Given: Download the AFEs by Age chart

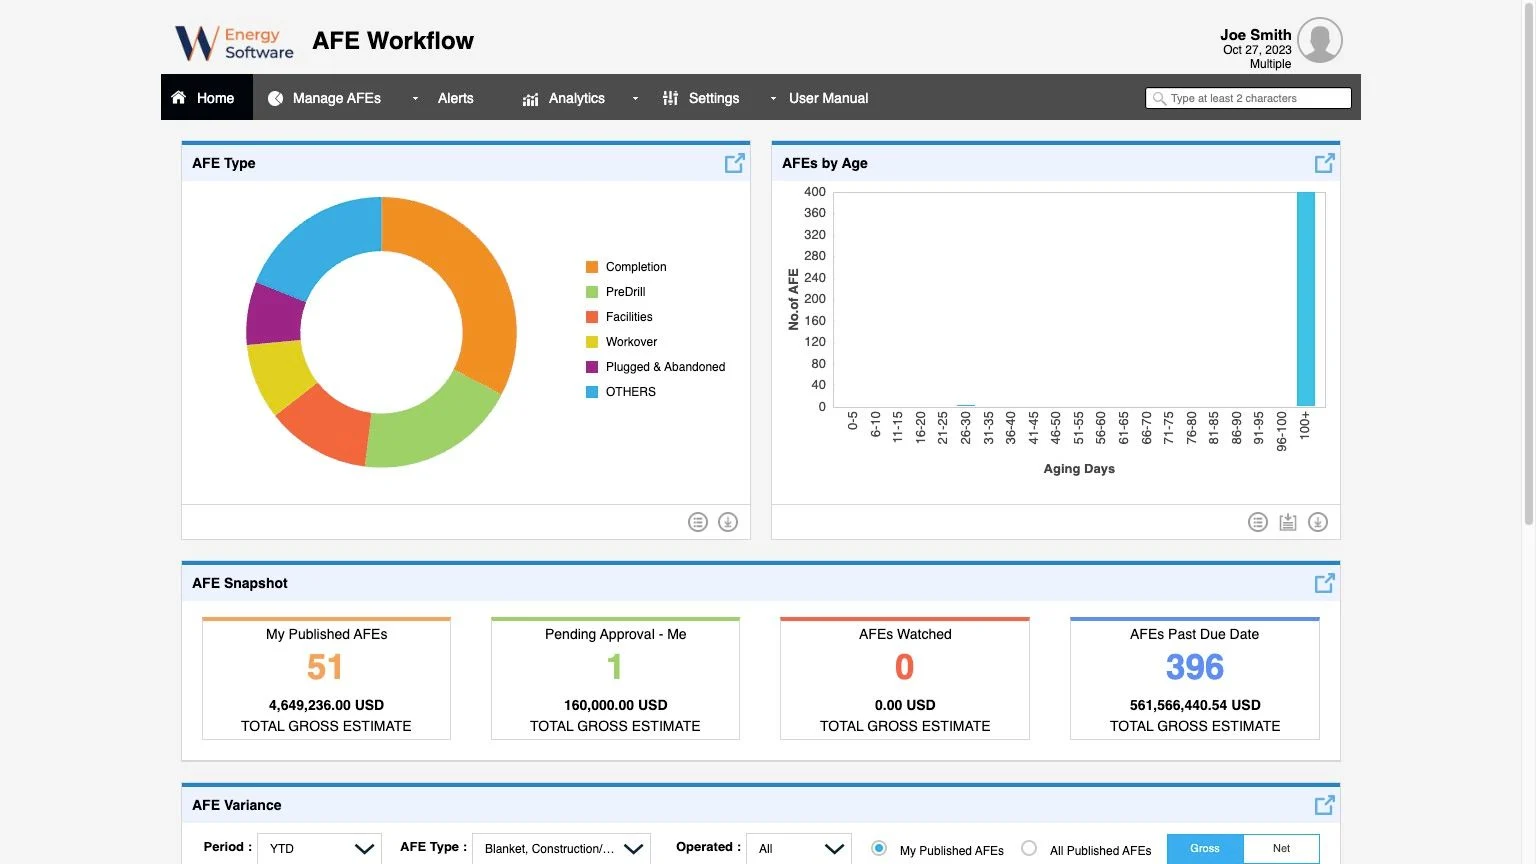Looking at the screenshot, I should click(x=1318, y=521).
